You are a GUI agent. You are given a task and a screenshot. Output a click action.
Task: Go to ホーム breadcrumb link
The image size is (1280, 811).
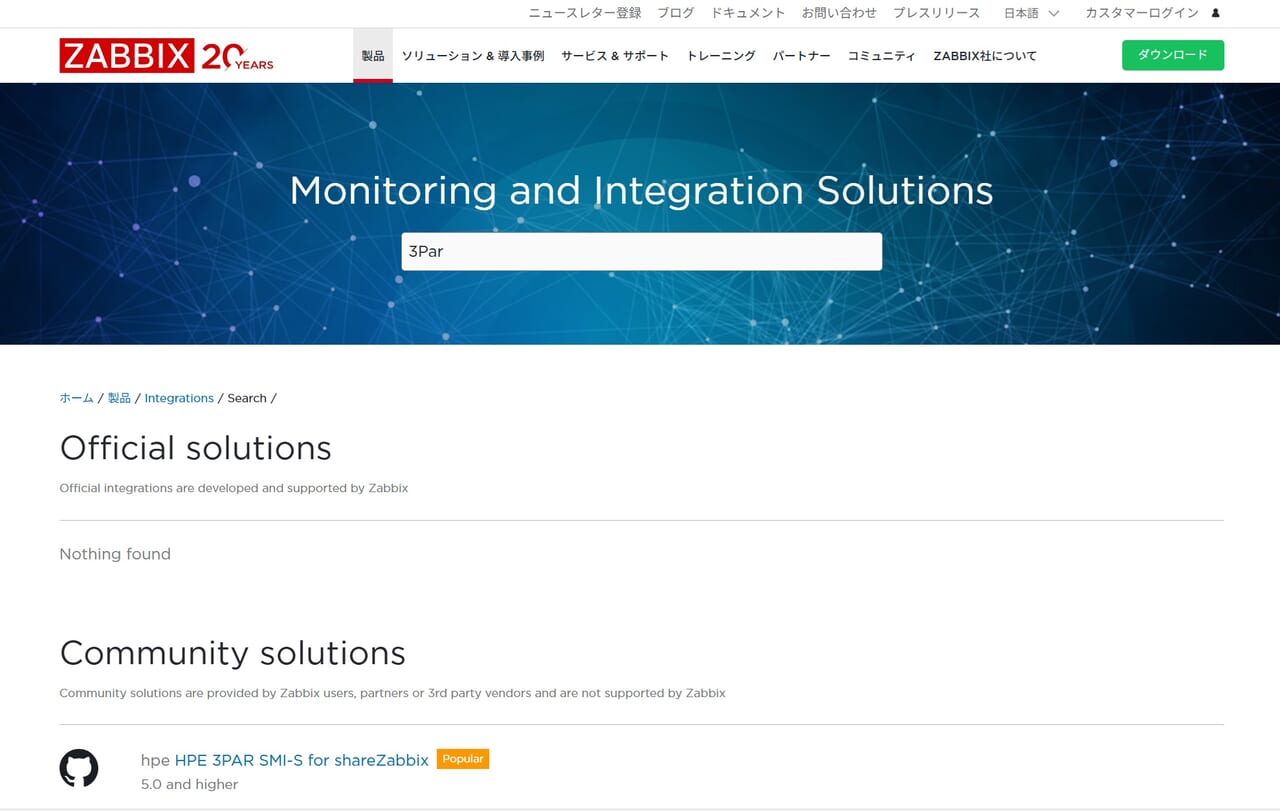pos(76,398)
